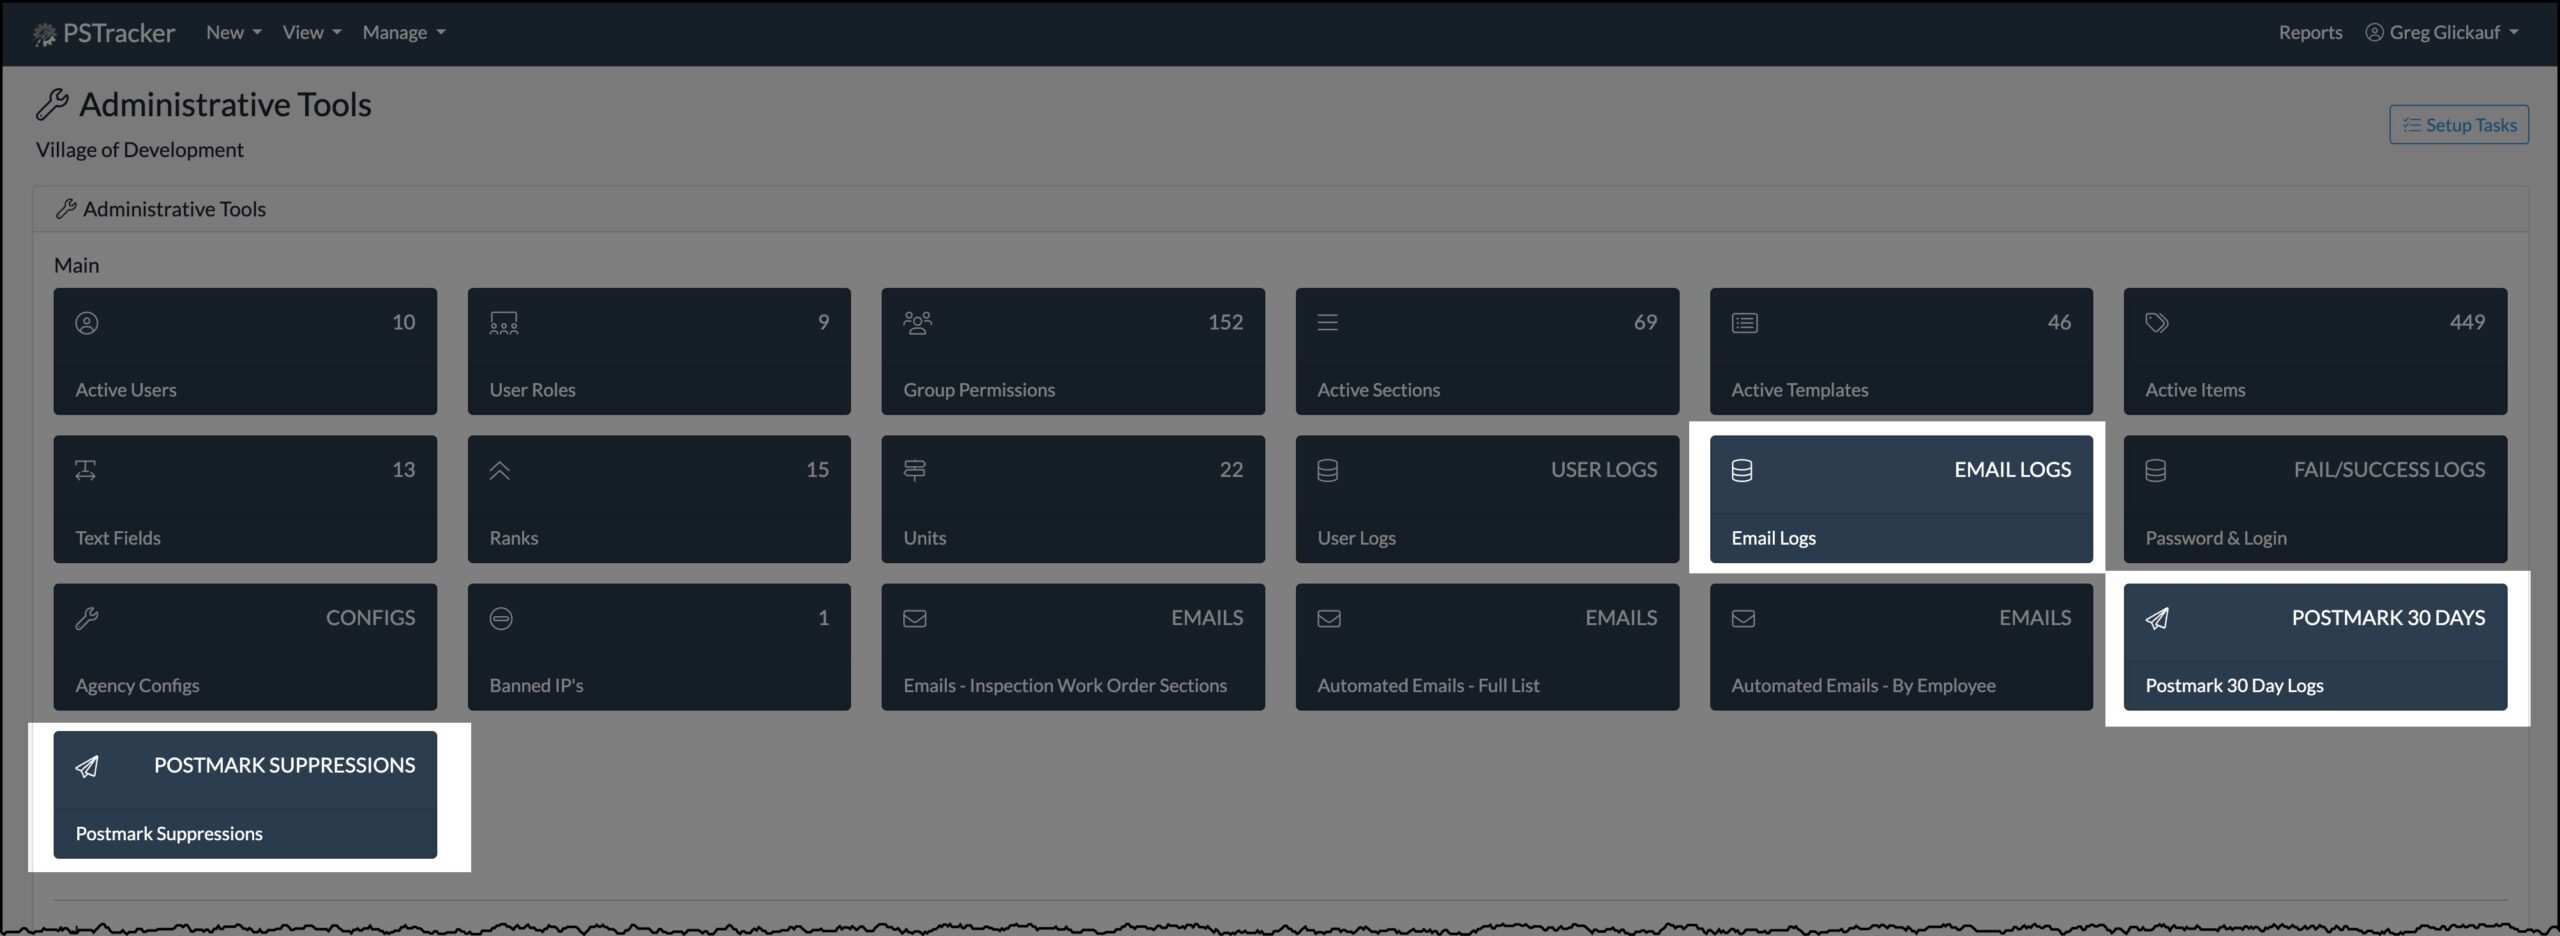Click the Setup Tasks button
Screen dimensions: 2560x936
coord(2459,125)
